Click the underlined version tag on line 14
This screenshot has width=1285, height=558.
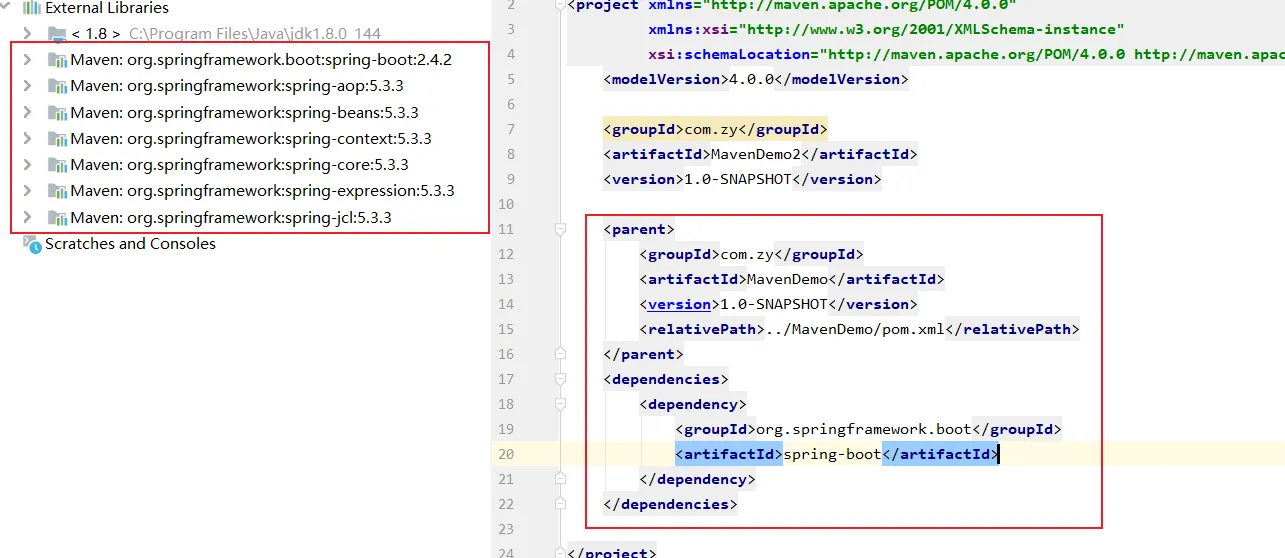(x=679, y=304)
